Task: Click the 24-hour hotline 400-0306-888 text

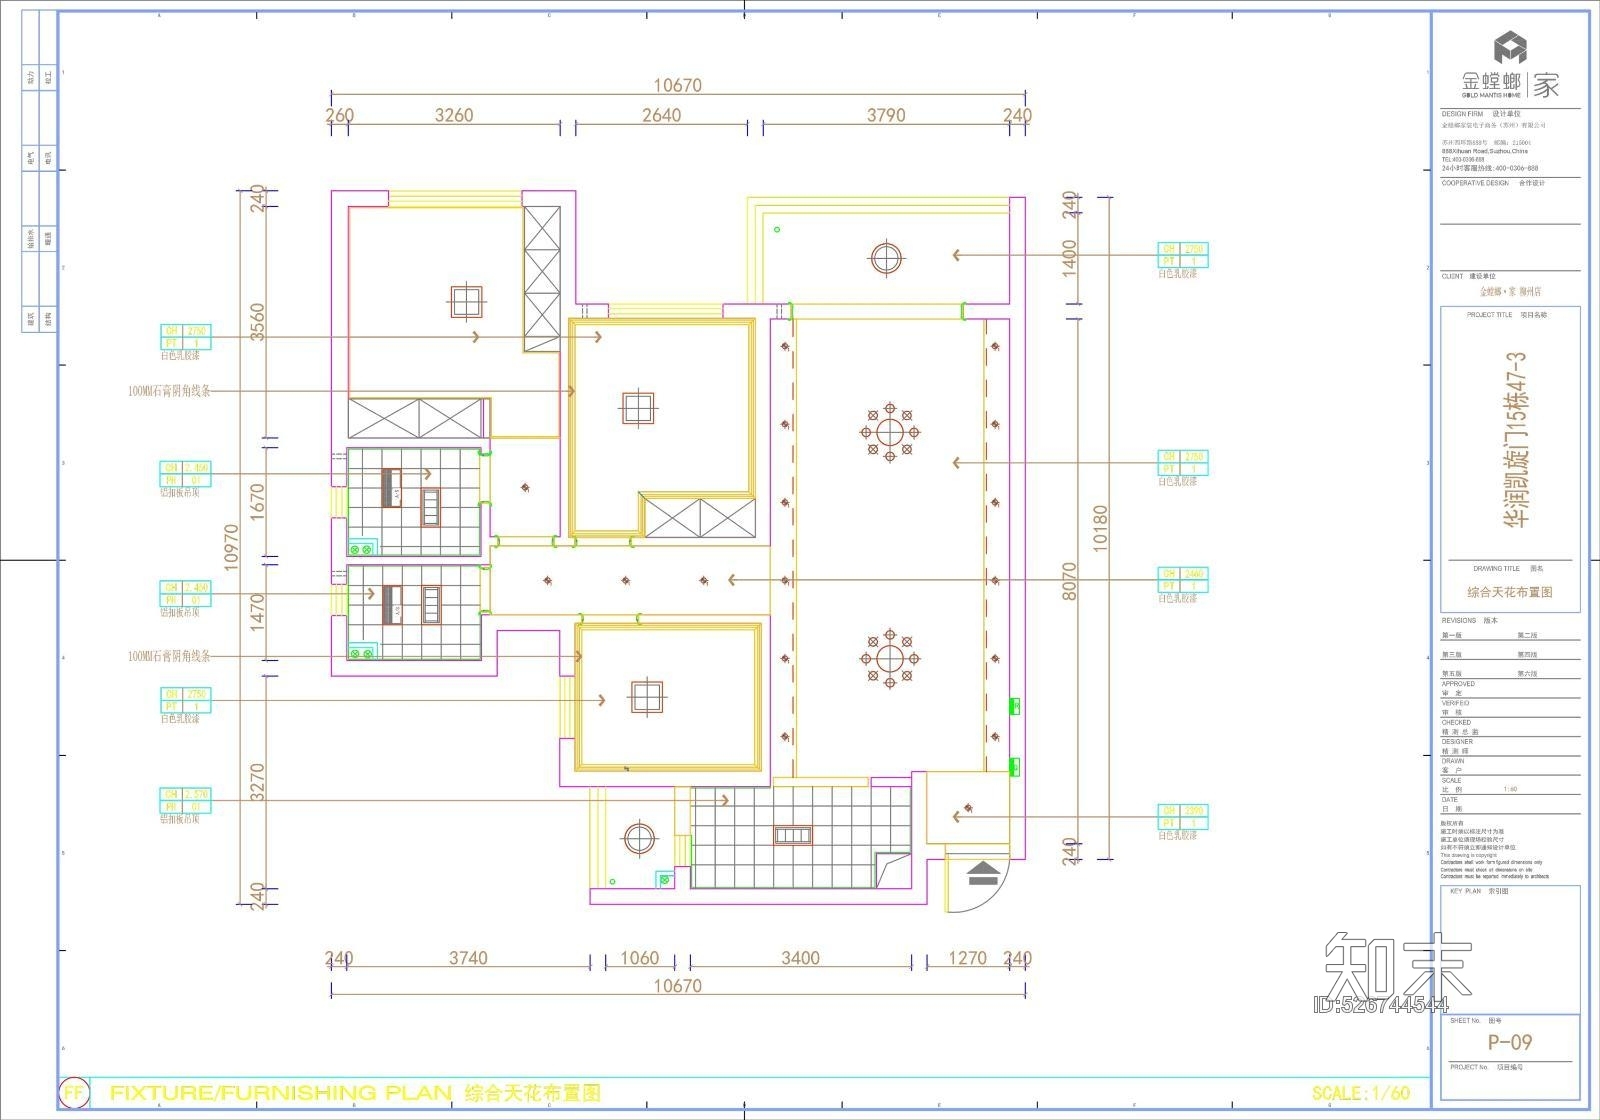Action: (1490, 169)
